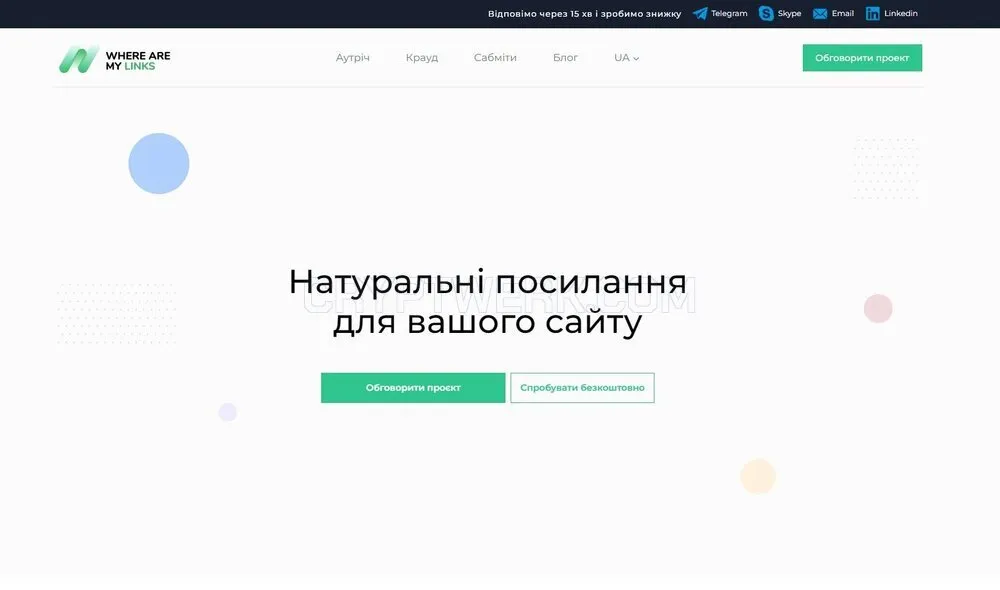Viewport: 1000px width, 590px height.
Task: Open the Telegram text link
Action: 729,13
